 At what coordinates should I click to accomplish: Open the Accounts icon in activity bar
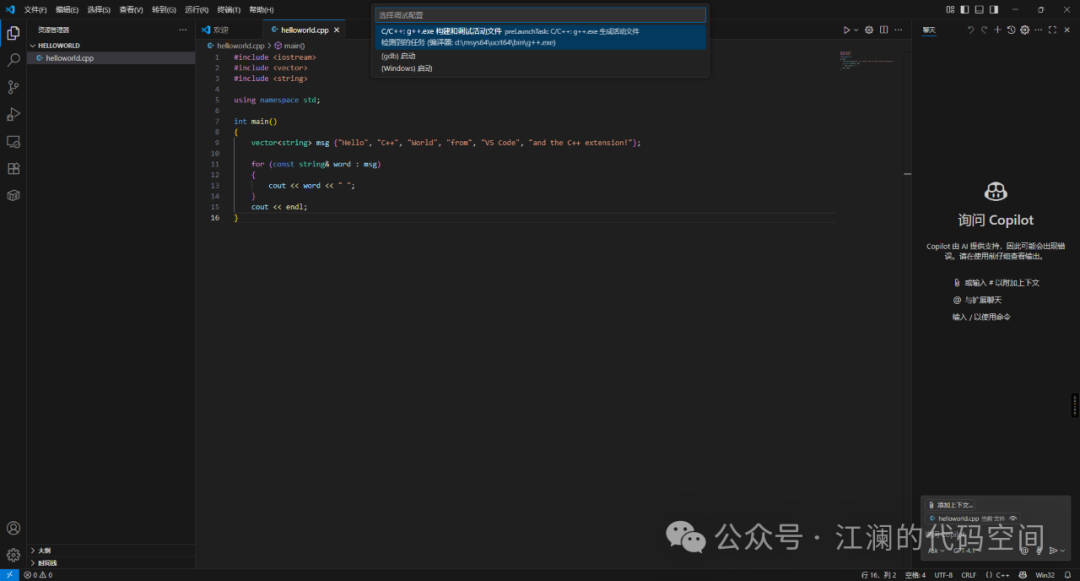tap(13, 528)
